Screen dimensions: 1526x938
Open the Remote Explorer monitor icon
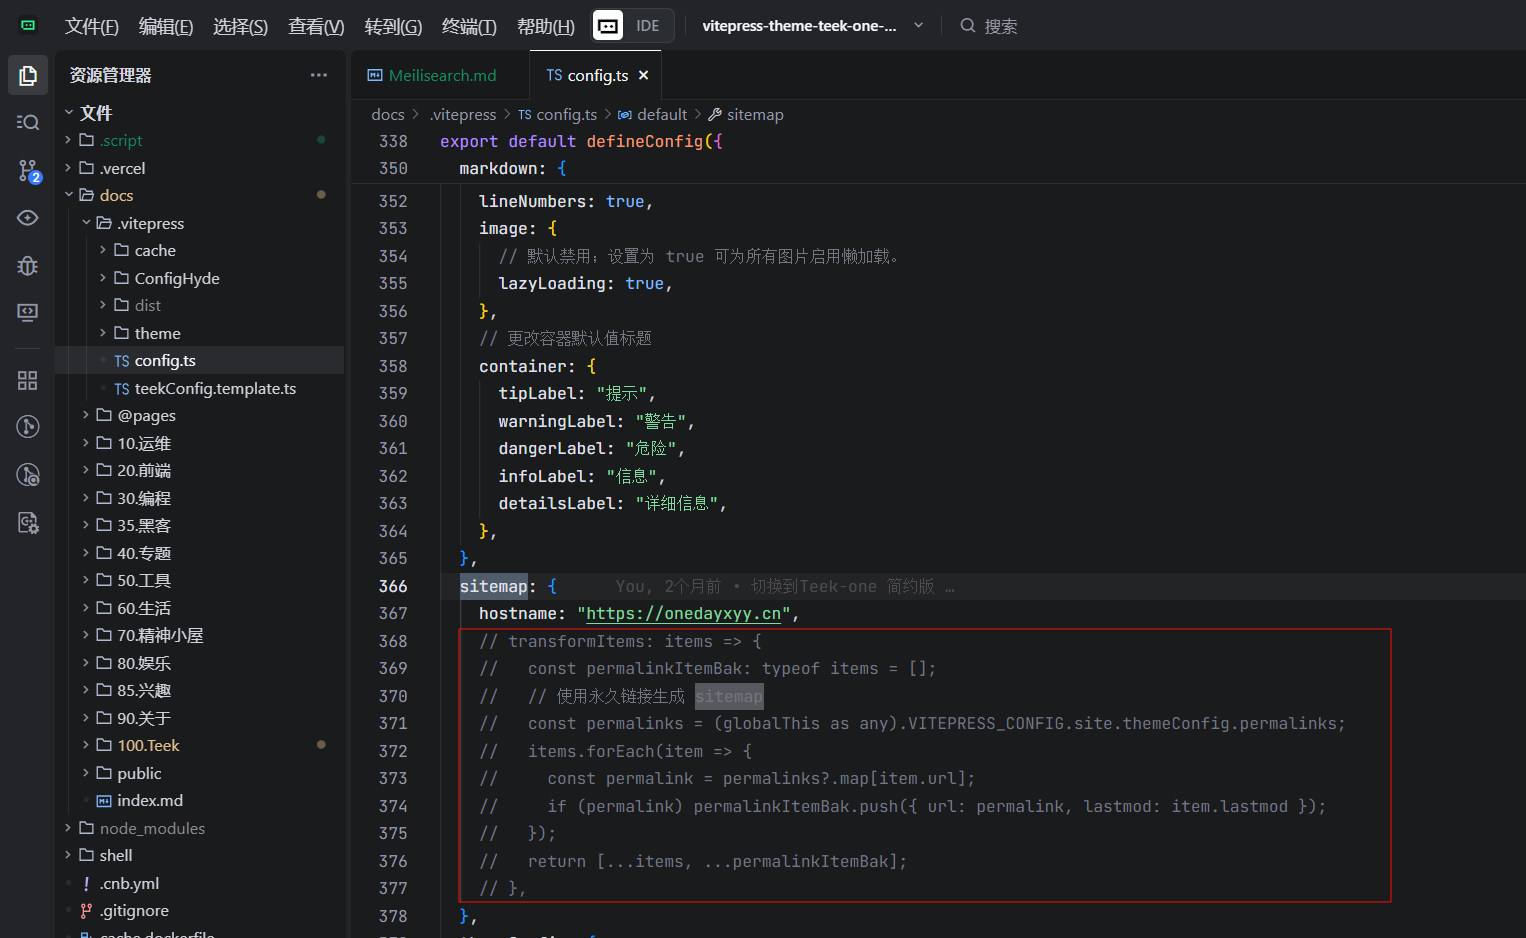click(x=28, y=312)
